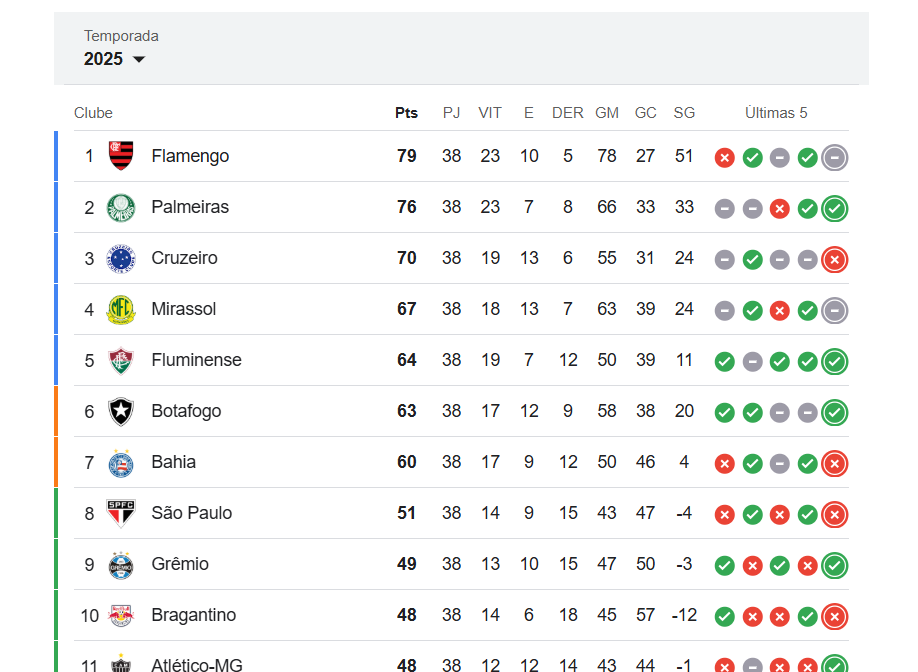The image size is (918, 672).
Task: Click the Clube column header
Action: coord(93,113)
